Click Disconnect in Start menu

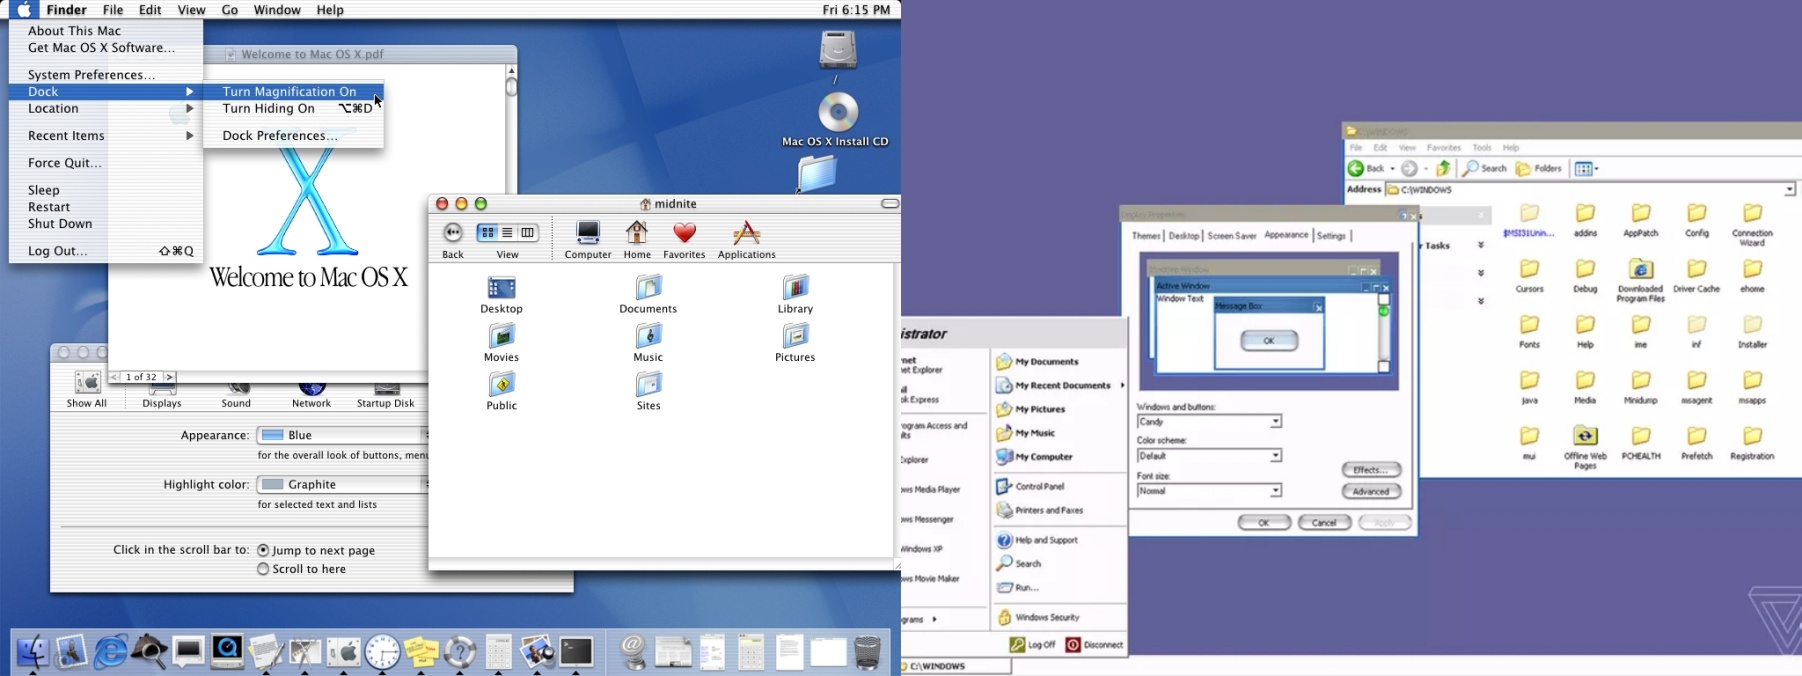(1095, 645)
